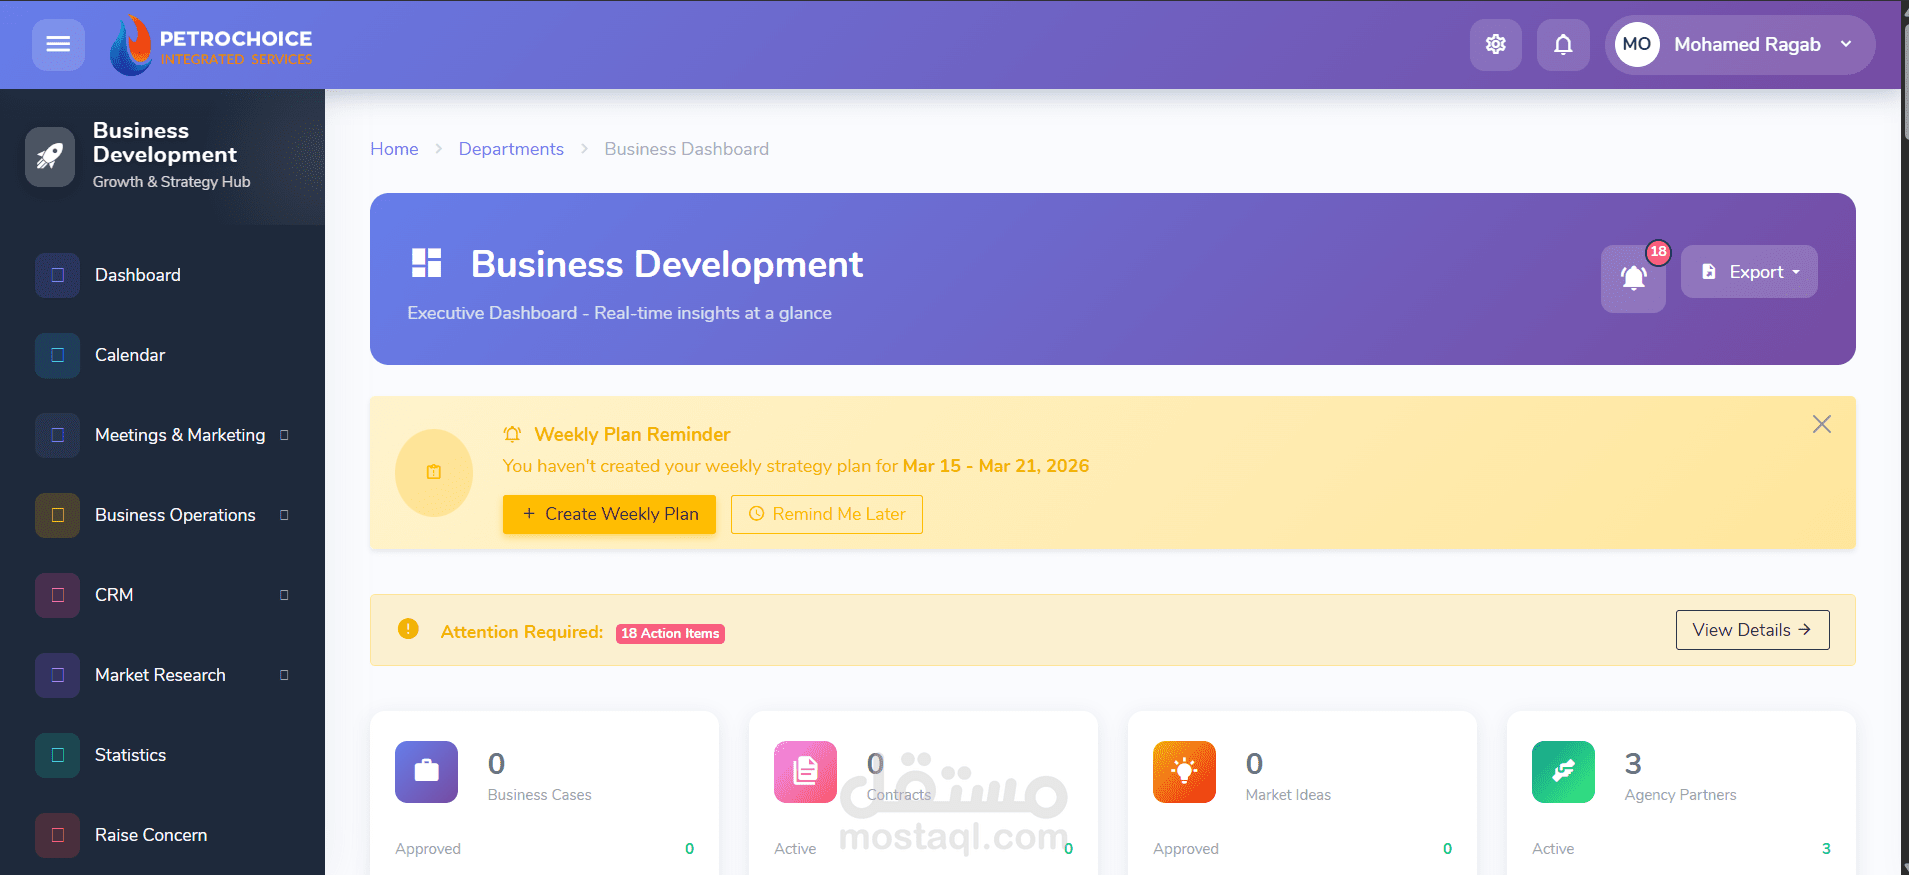
Task: Expand the CRM submenu
Action: (x=284, y=595)
